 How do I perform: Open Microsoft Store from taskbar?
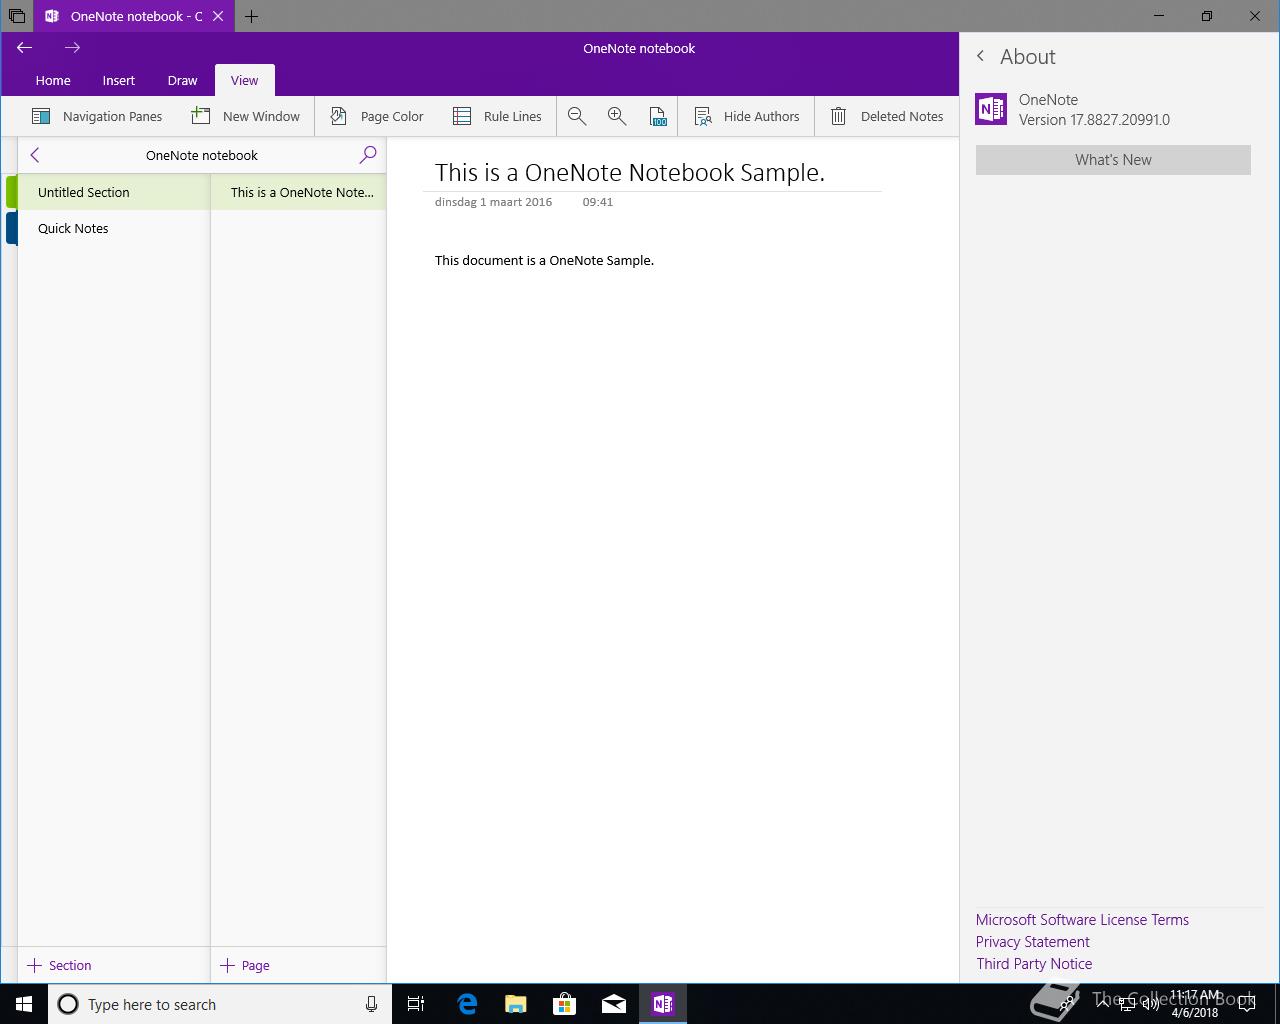coord(564,1004)
